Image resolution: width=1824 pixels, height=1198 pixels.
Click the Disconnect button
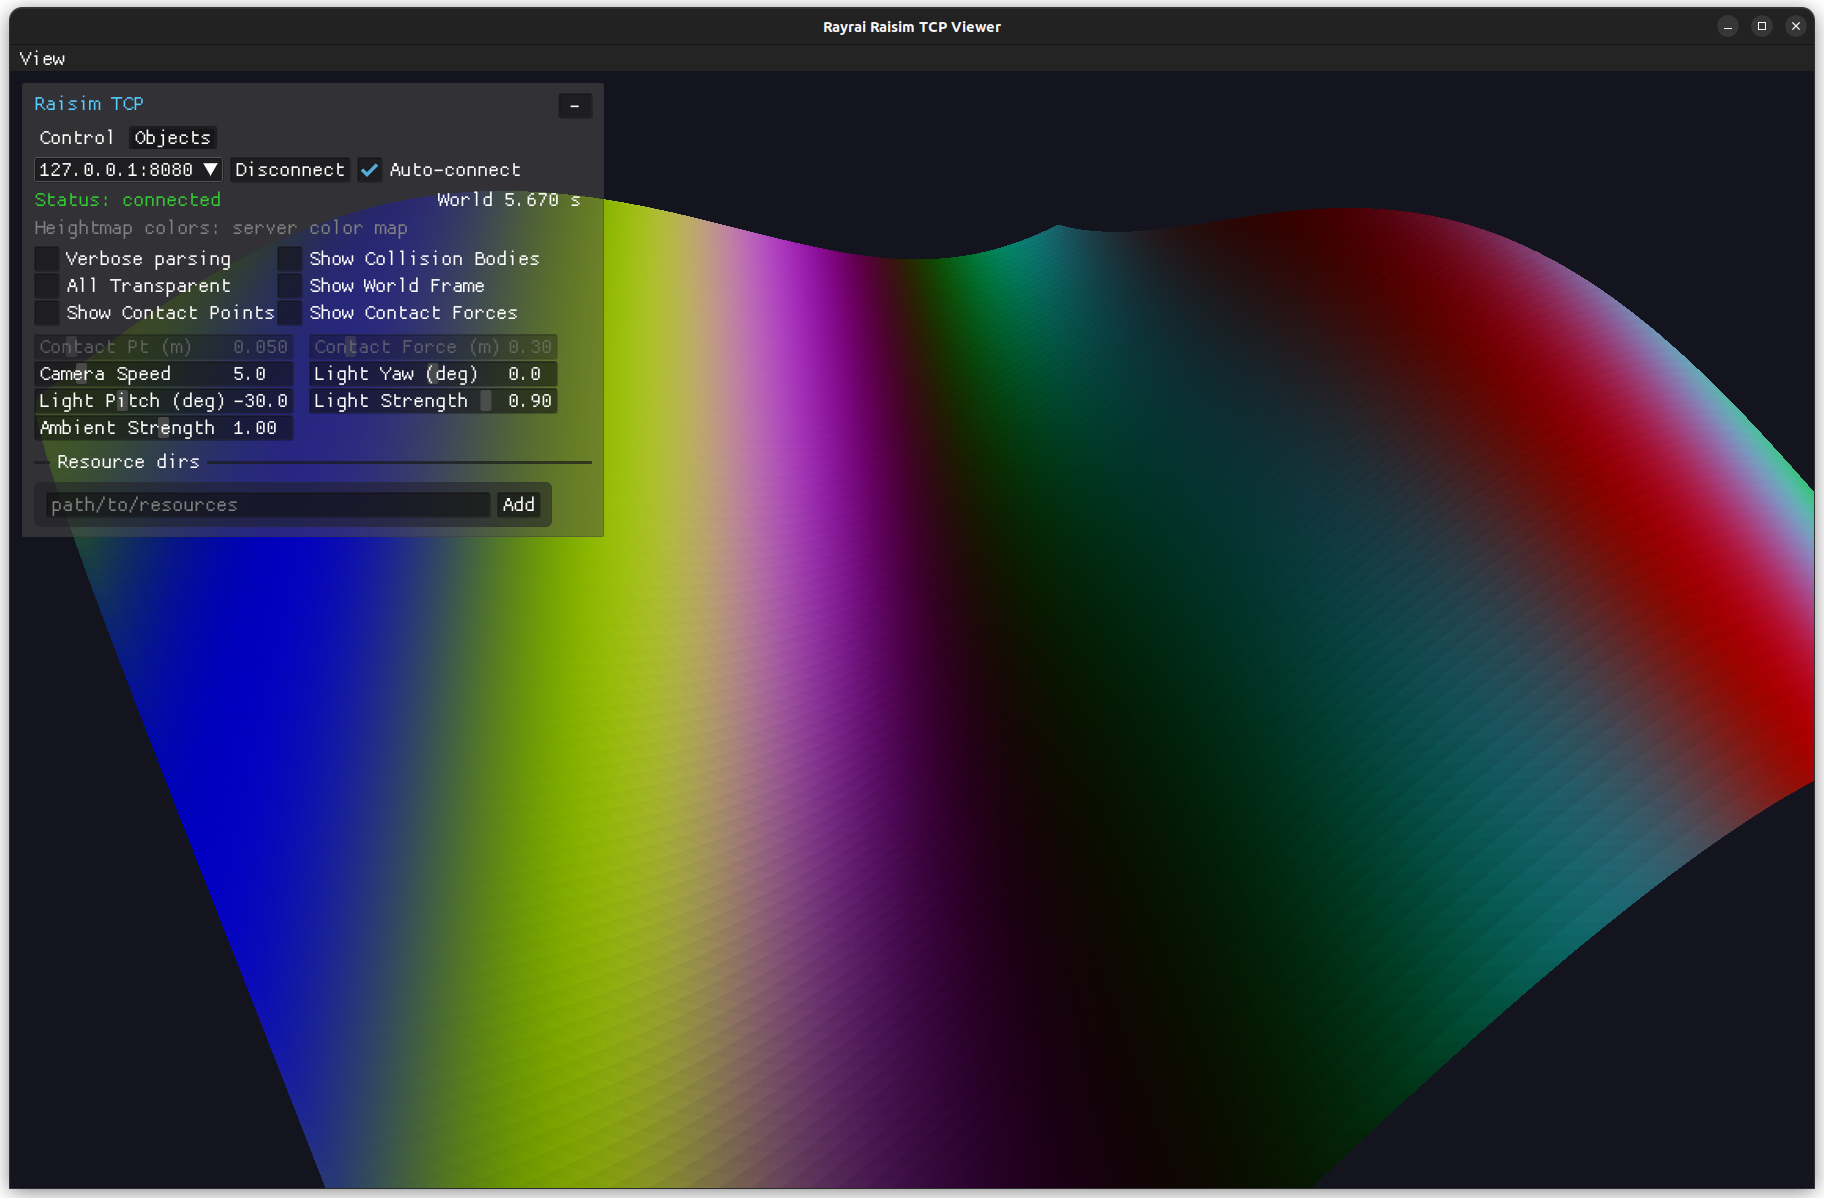coord(289,169)
